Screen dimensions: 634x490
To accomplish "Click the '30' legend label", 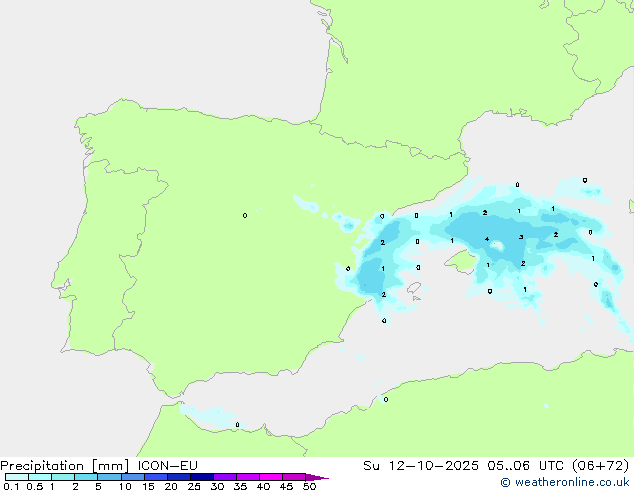I will (217, 486).
